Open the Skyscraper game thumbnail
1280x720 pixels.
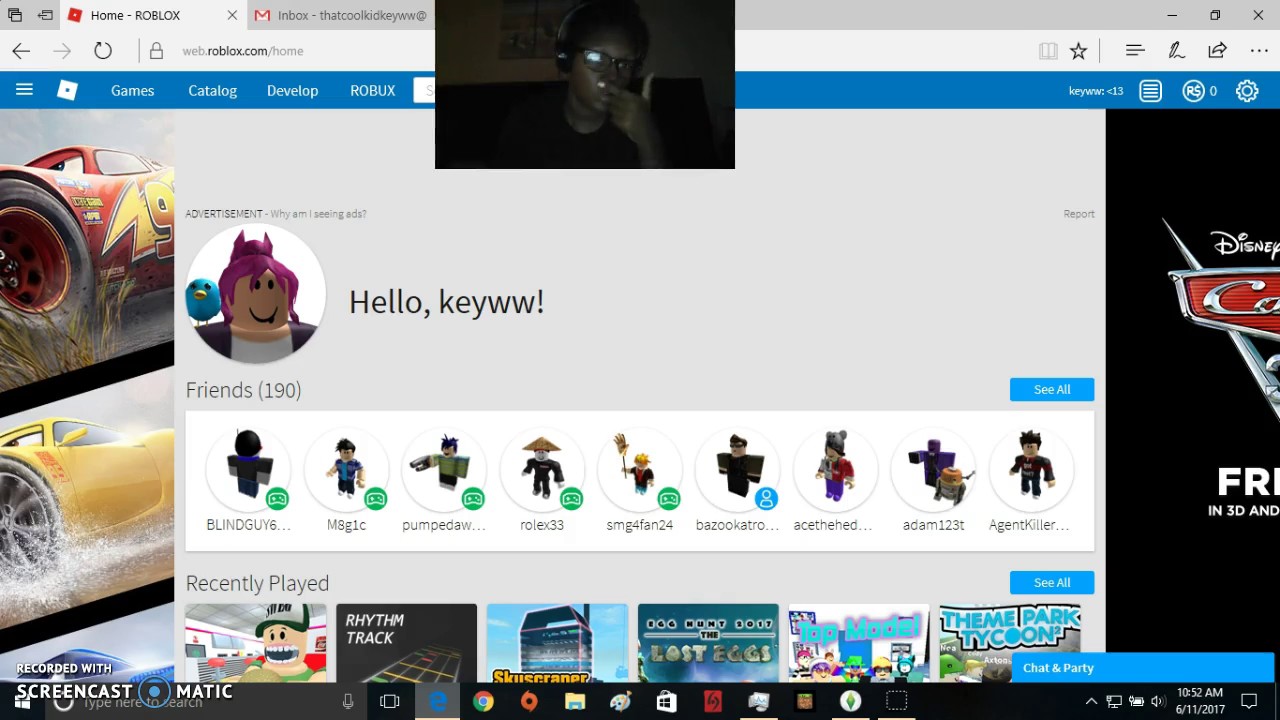click(x=557, y=643)
